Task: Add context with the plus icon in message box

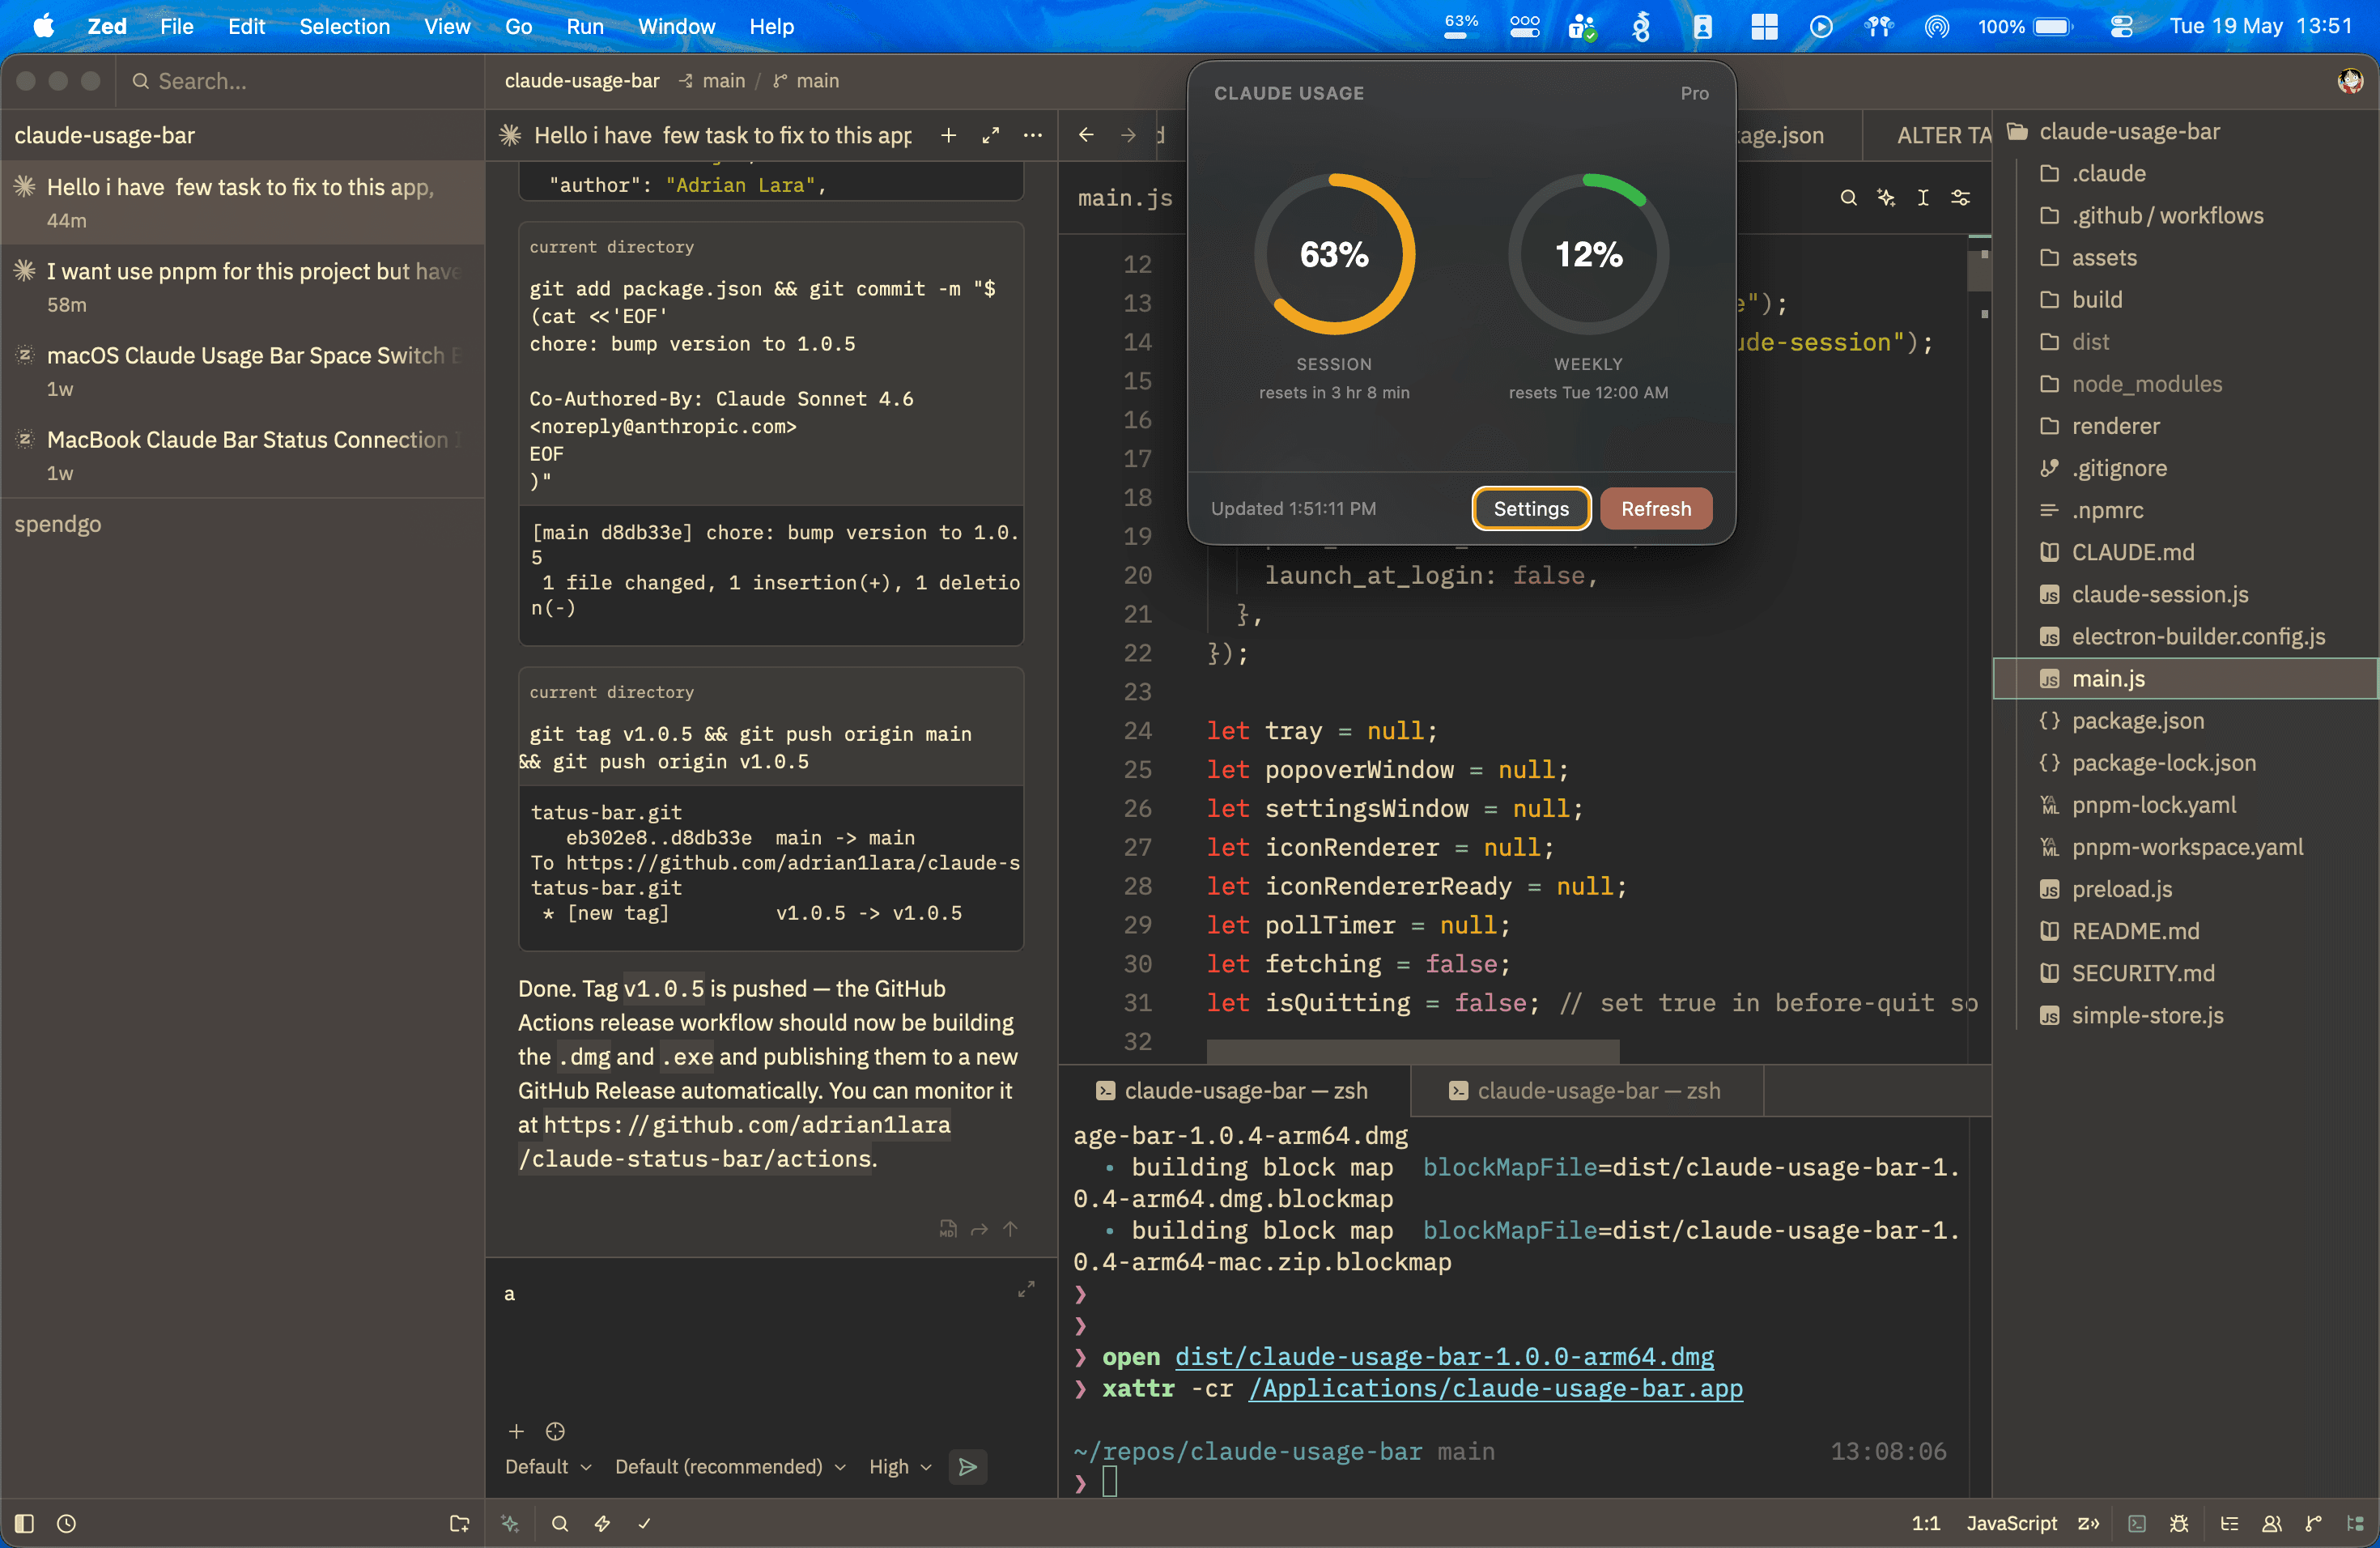Action: point(516,1432)
